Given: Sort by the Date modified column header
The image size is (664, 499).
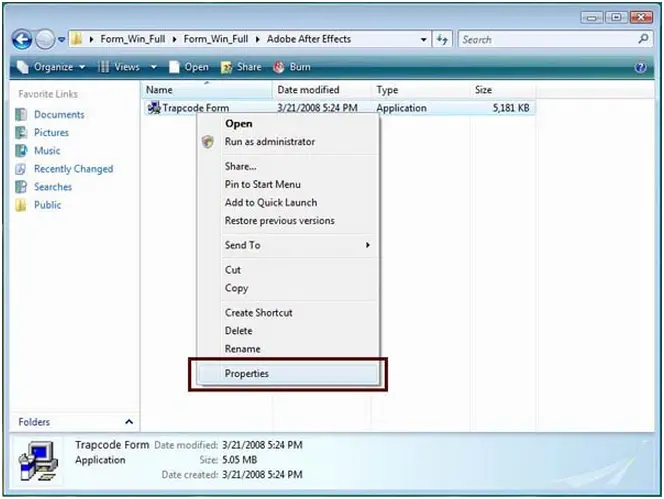Looking at the screenshot, I should 321,90.
